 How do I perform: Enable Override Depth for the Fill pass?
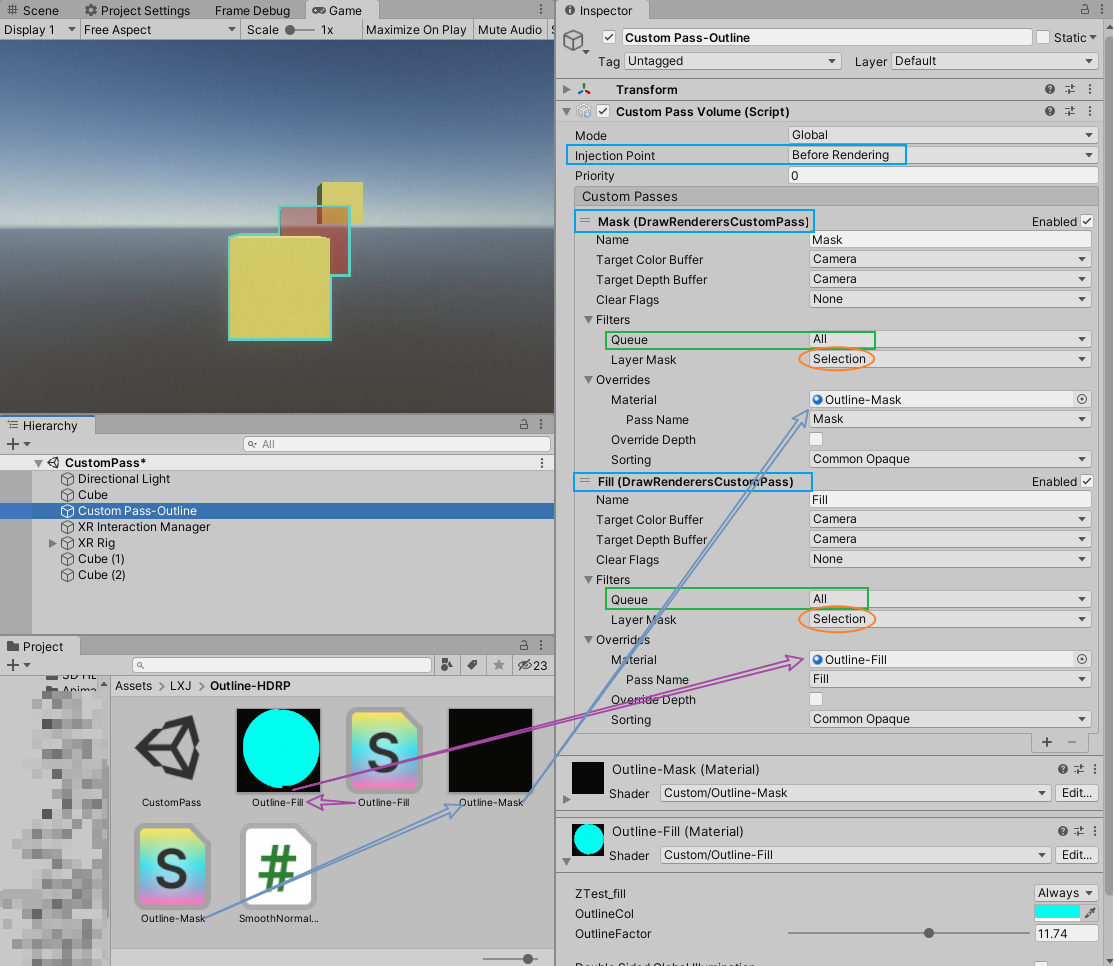(x=815, y=700)
